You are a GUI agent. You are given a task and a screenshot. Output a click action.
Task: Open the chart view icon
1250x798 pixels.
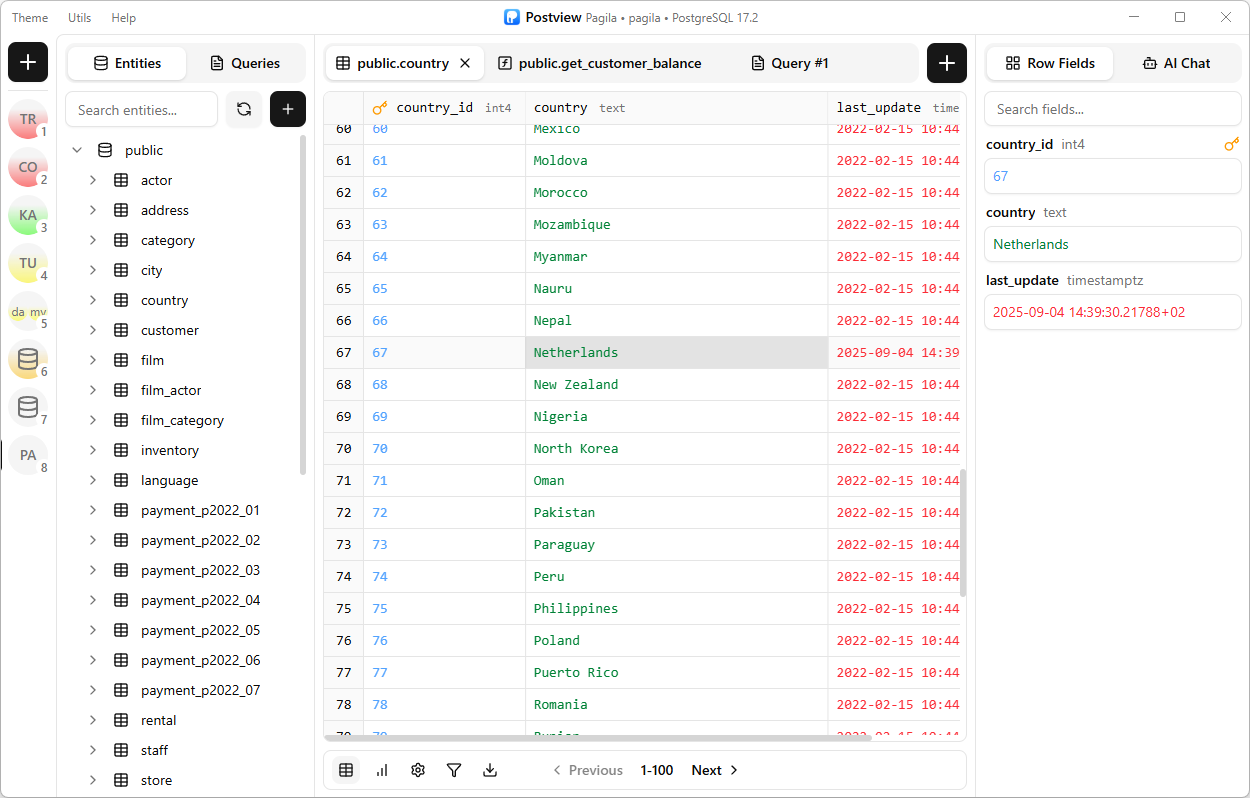[x=382, y=770]
